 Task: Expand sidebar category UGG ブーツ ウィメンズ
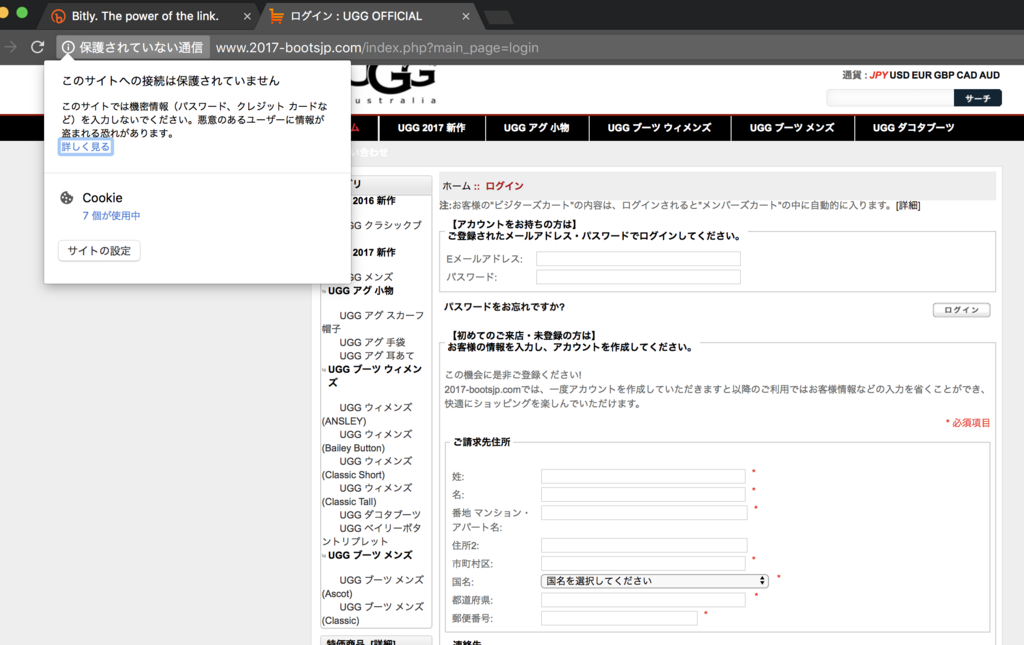[x=375, y=376]
